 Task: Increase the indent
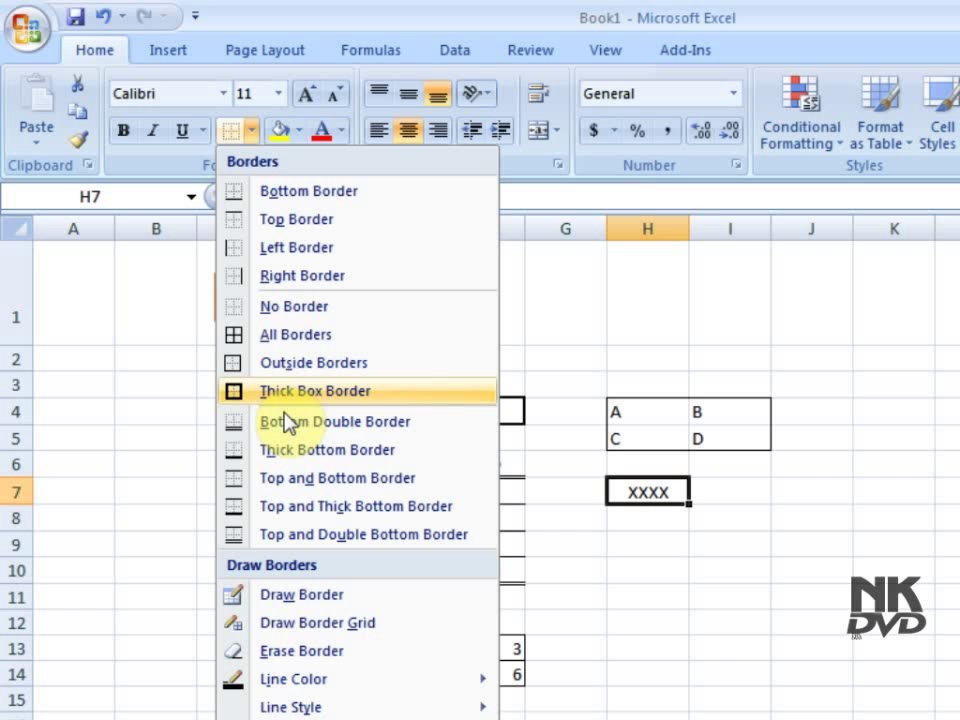(501, 130)
